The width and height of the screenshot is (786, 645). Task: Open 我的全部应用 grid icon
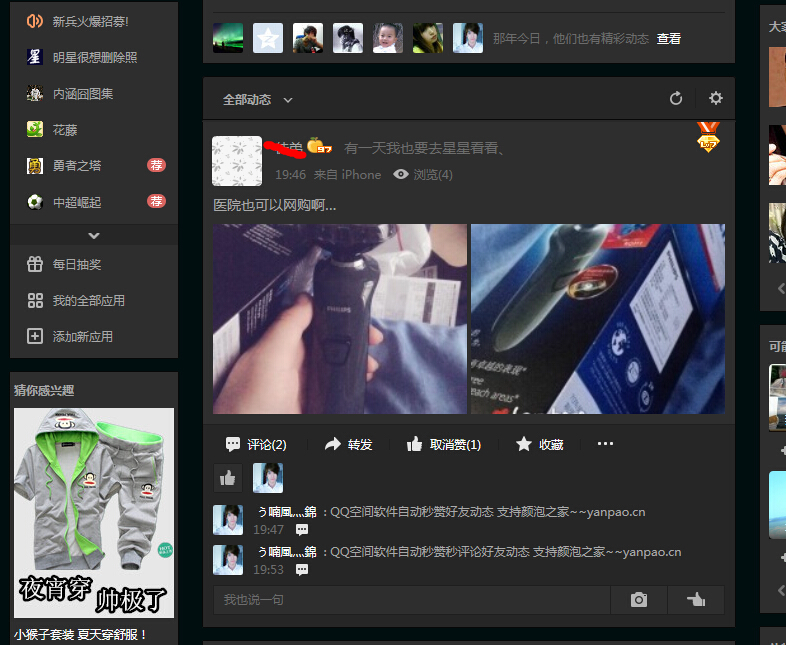tap(35, 301)
